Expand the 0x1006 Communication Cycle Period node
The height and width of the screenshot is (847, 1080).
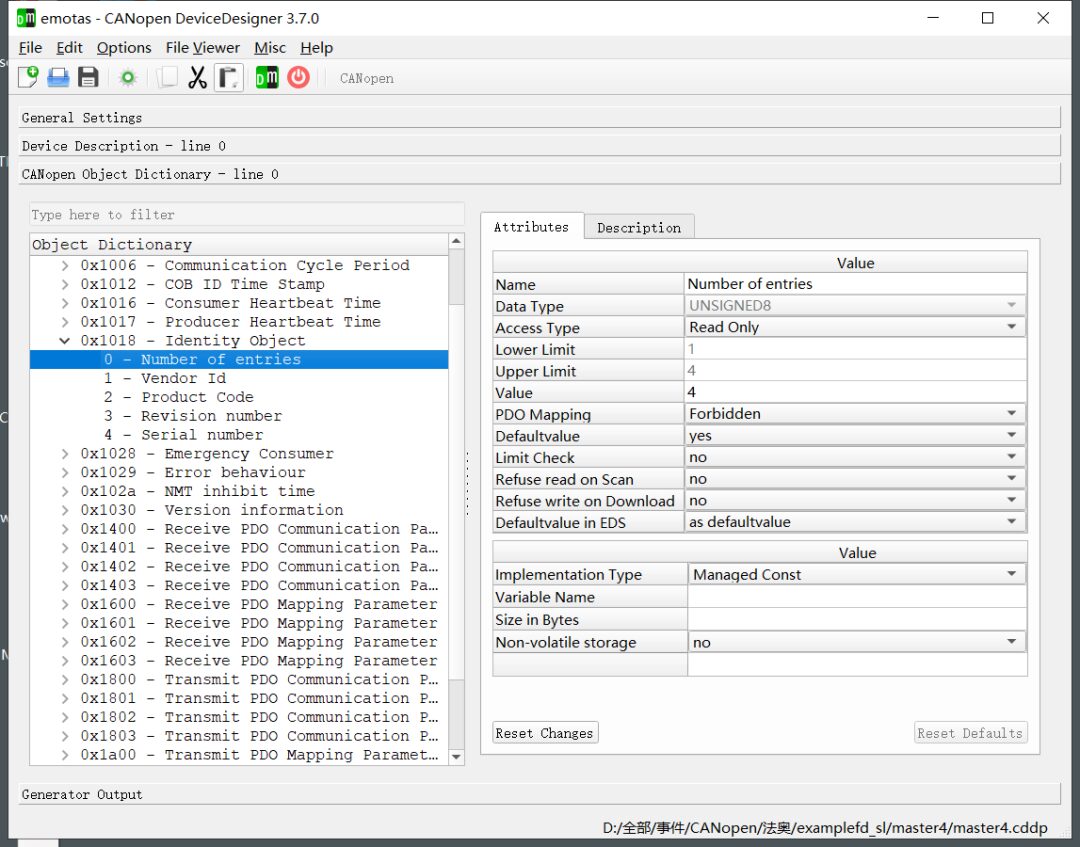click(64, 265)
